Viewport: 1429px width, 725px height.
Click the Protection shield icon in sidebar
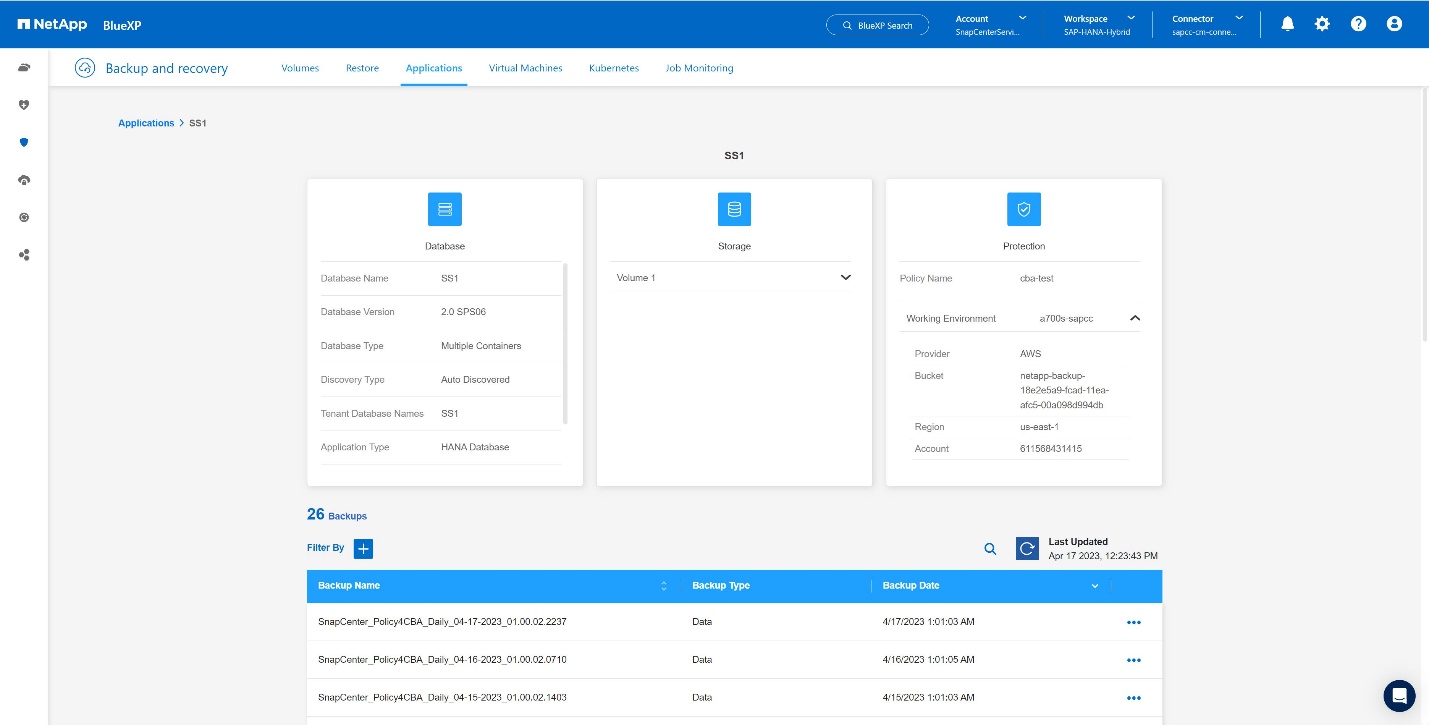click(24, 142)
